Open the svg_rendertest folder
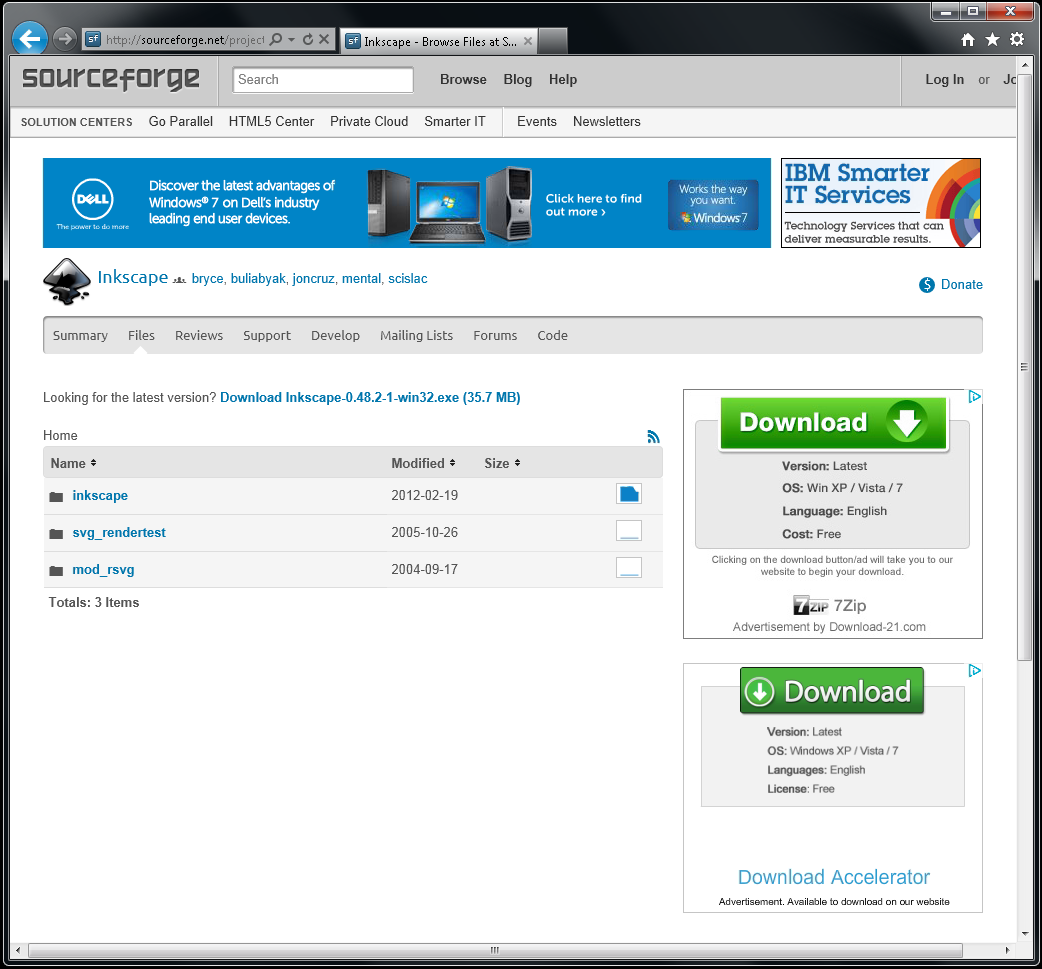This screenshot has height=969, width=1042. tap(119, 533)
